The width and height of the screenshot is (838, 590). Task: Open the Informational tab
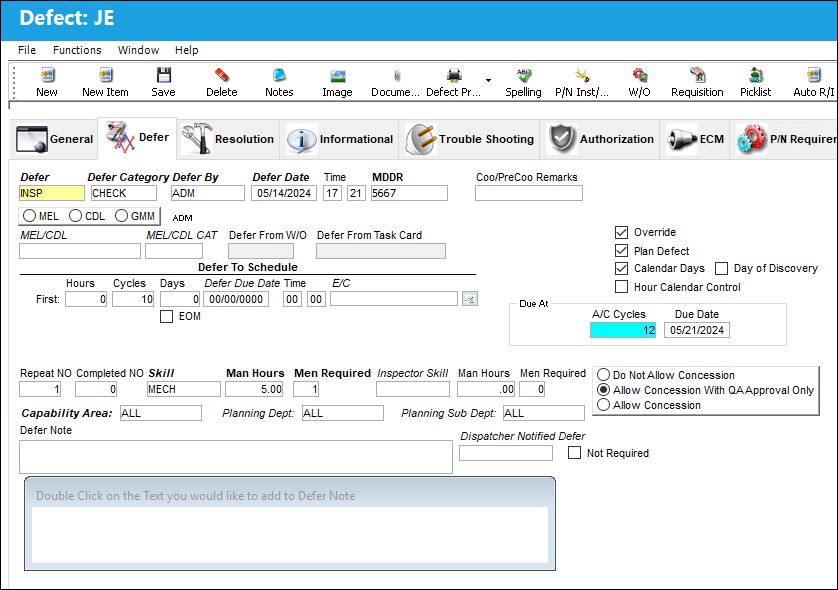(340, 139)
